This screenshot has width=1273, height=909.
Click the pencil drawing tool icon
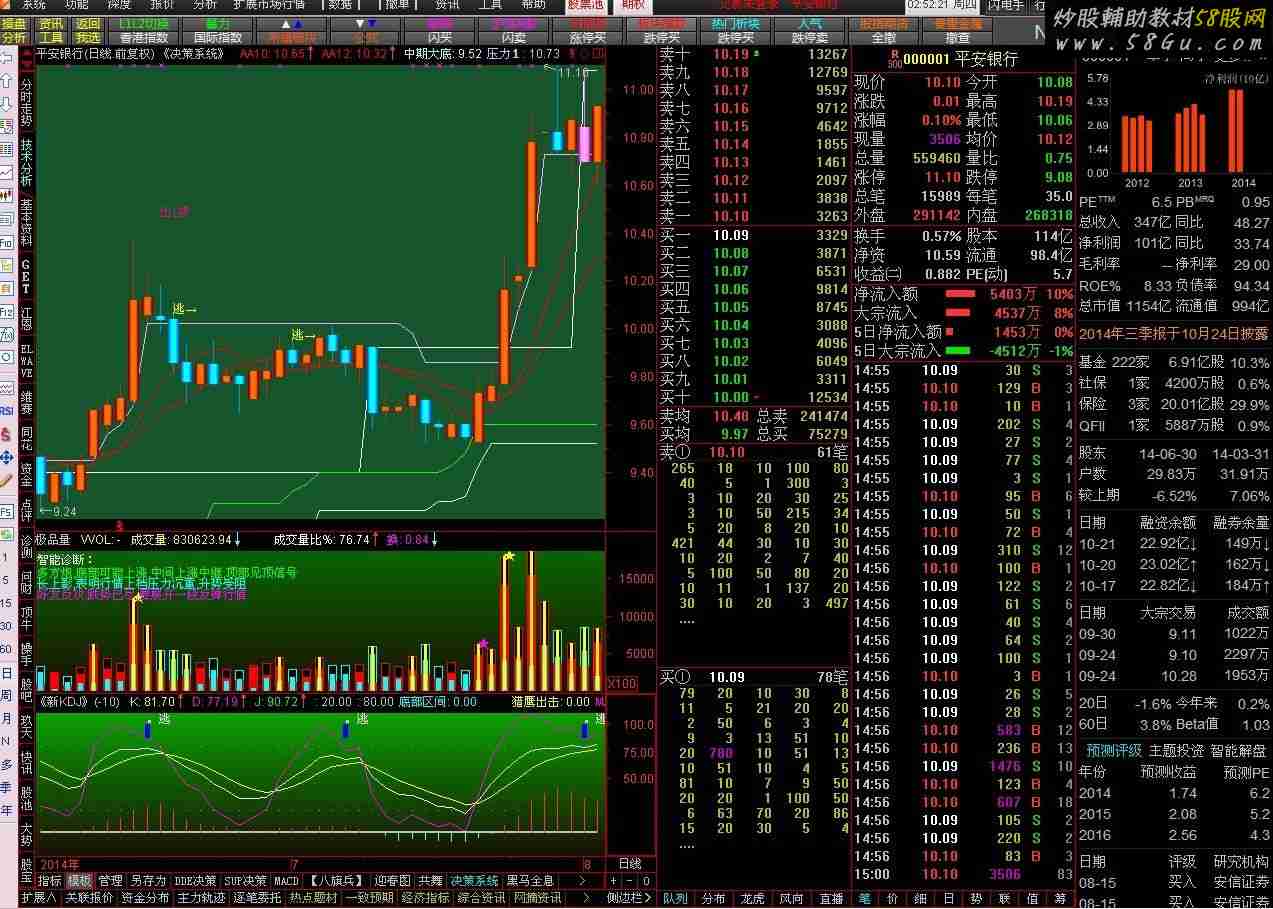coord(6,480)
